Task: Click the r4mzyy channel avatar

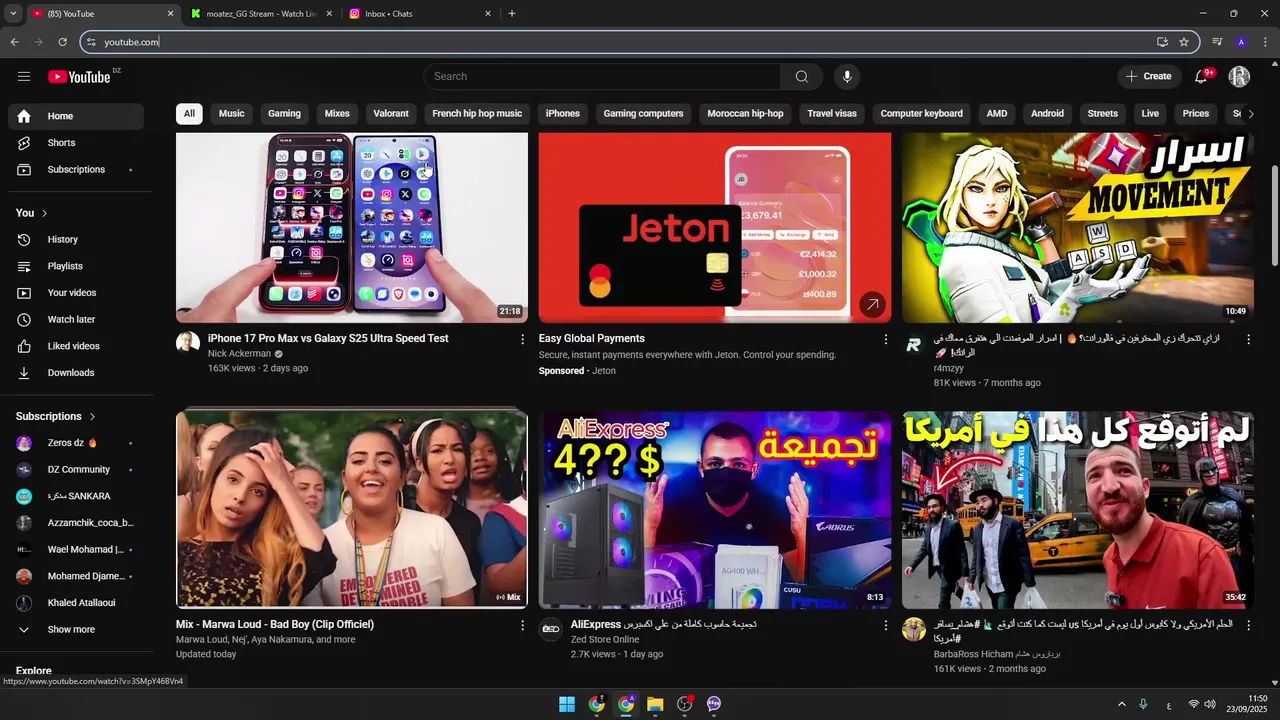Action: click(x=914, y=343)
